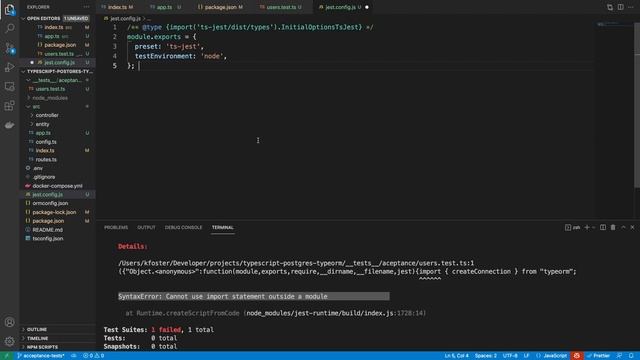This screenshot has height=360, width=640.
Task: Open the Search view in activity bar
Action: [x=9, y=28]
